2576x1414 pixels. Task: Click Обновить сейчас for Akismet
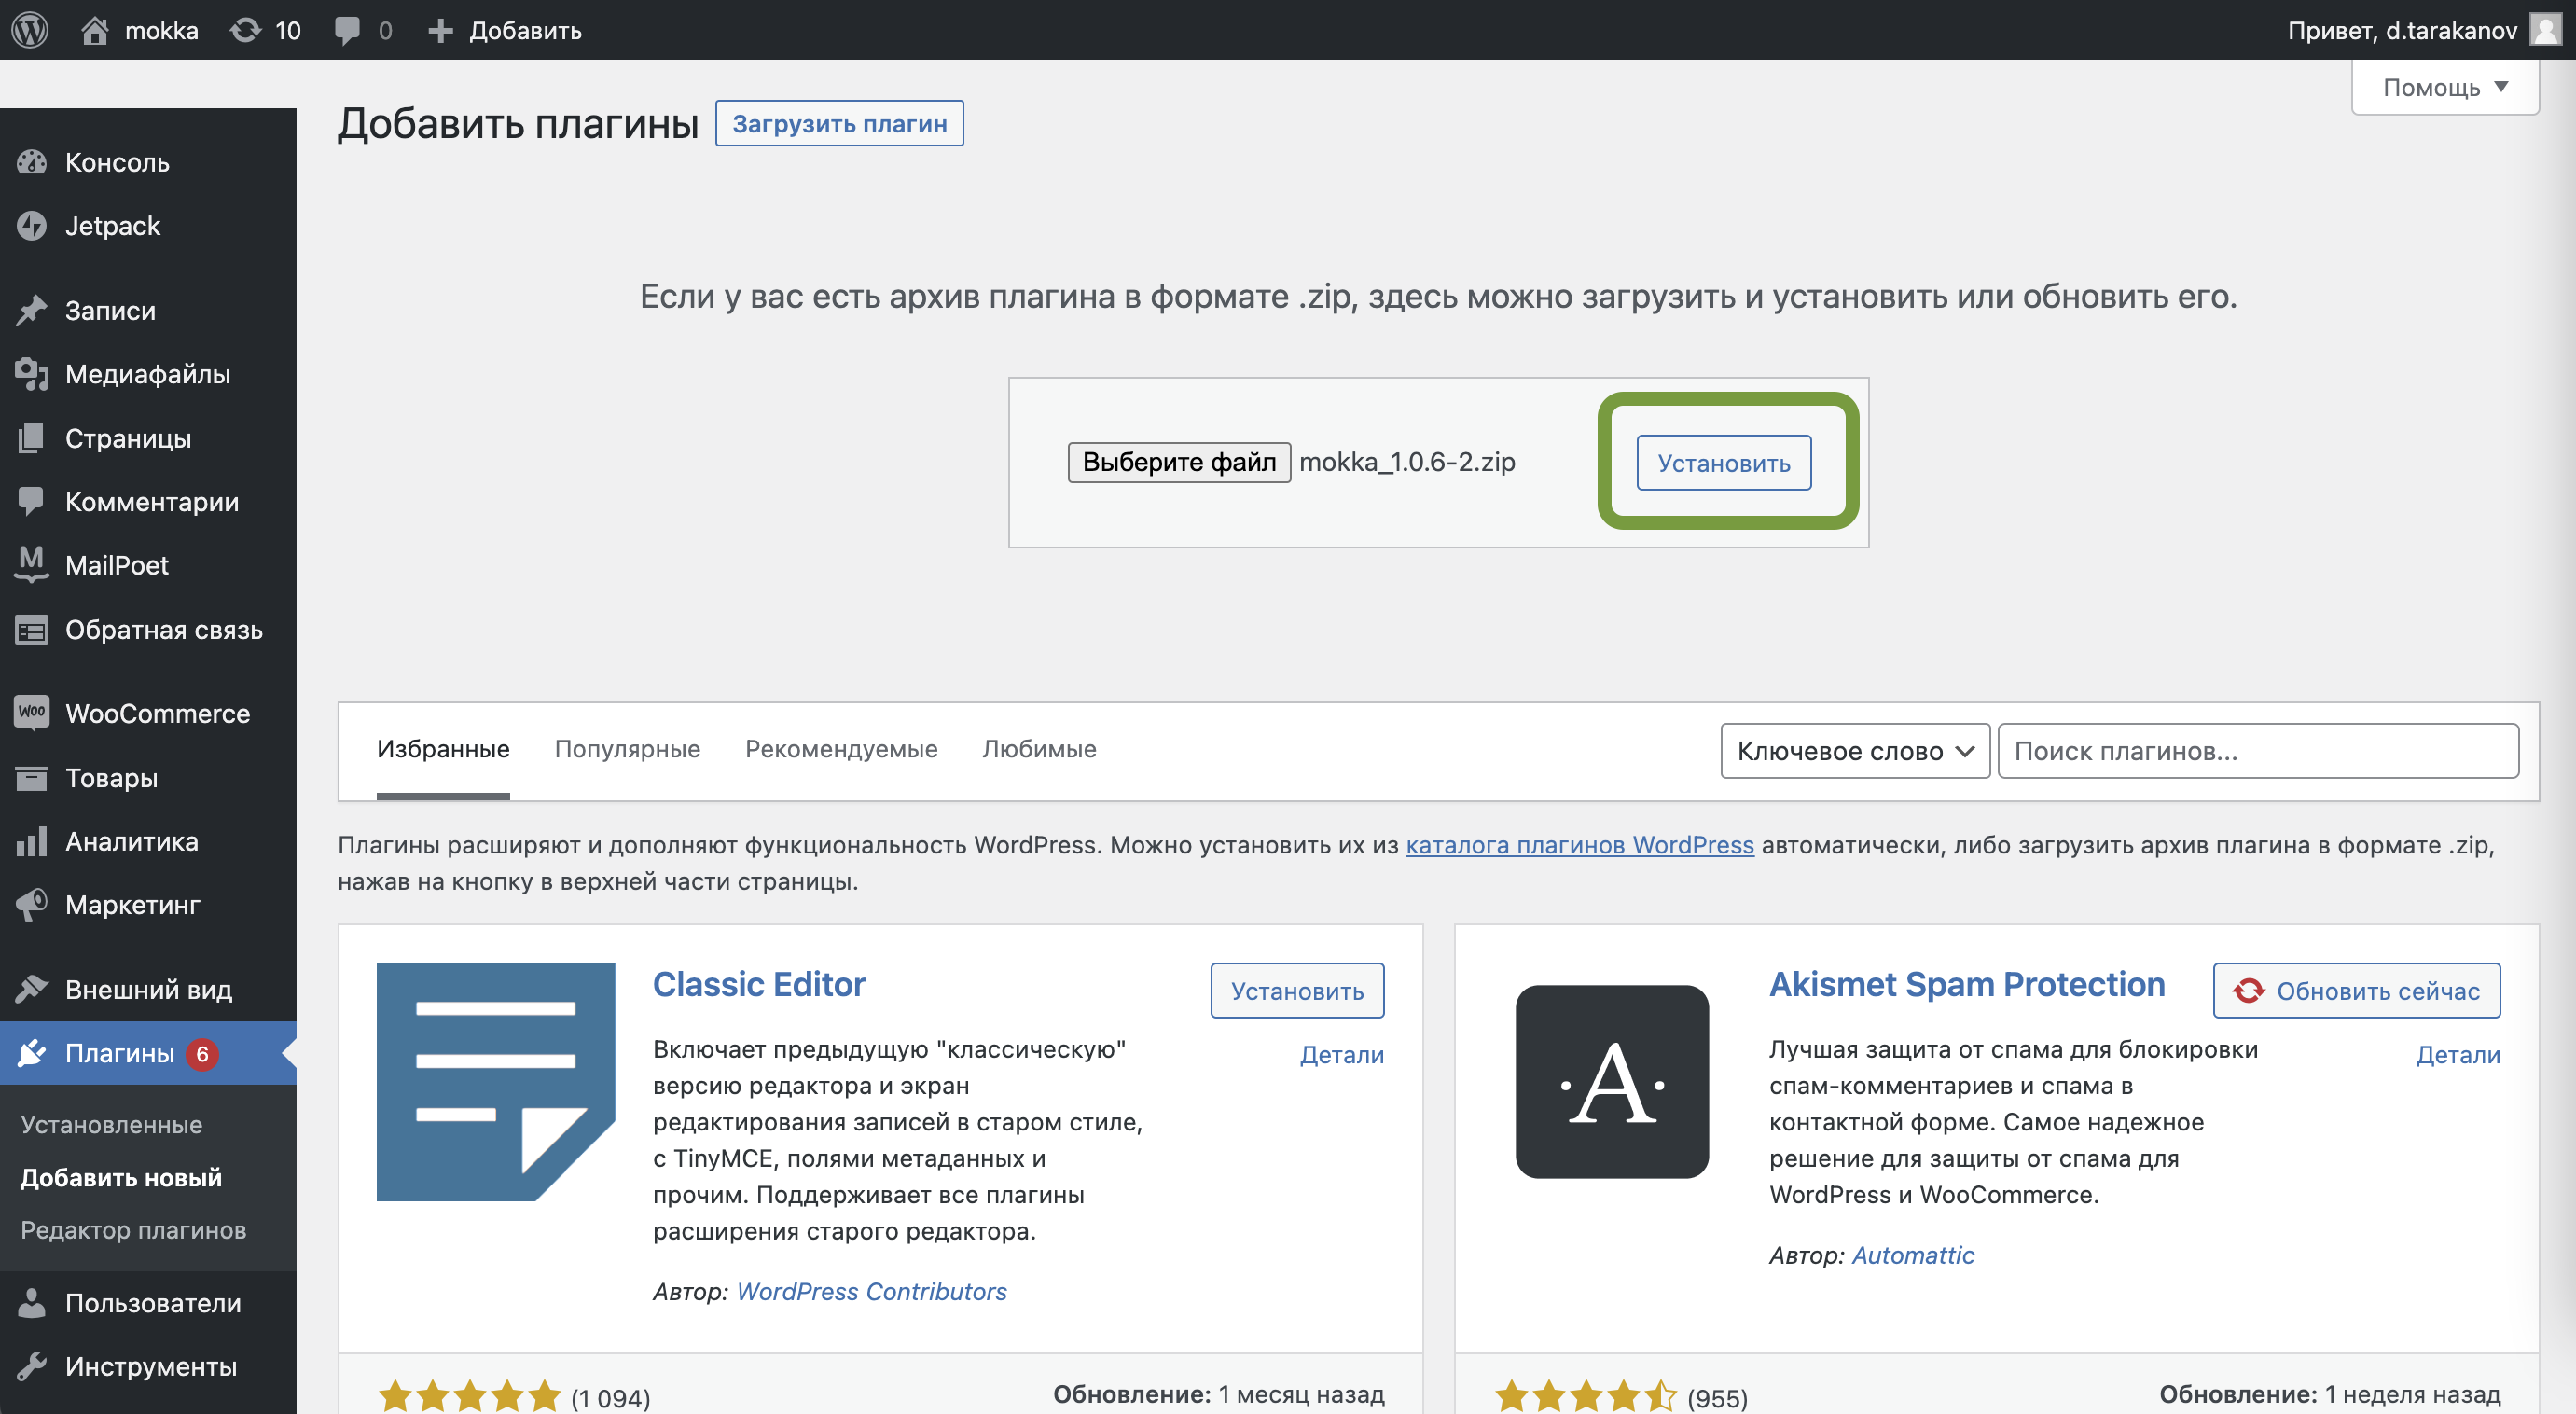point(2356,991)
